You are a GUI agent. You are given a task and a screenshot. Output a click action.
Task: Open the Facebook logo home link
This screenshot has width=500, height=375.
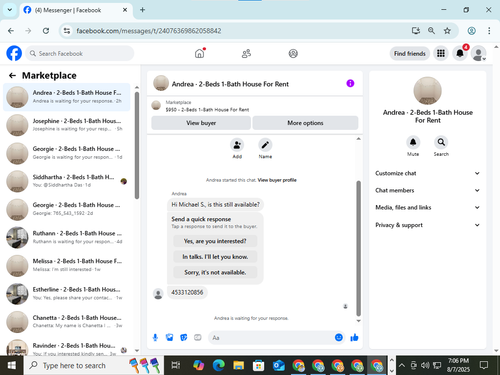coord(14,53)
